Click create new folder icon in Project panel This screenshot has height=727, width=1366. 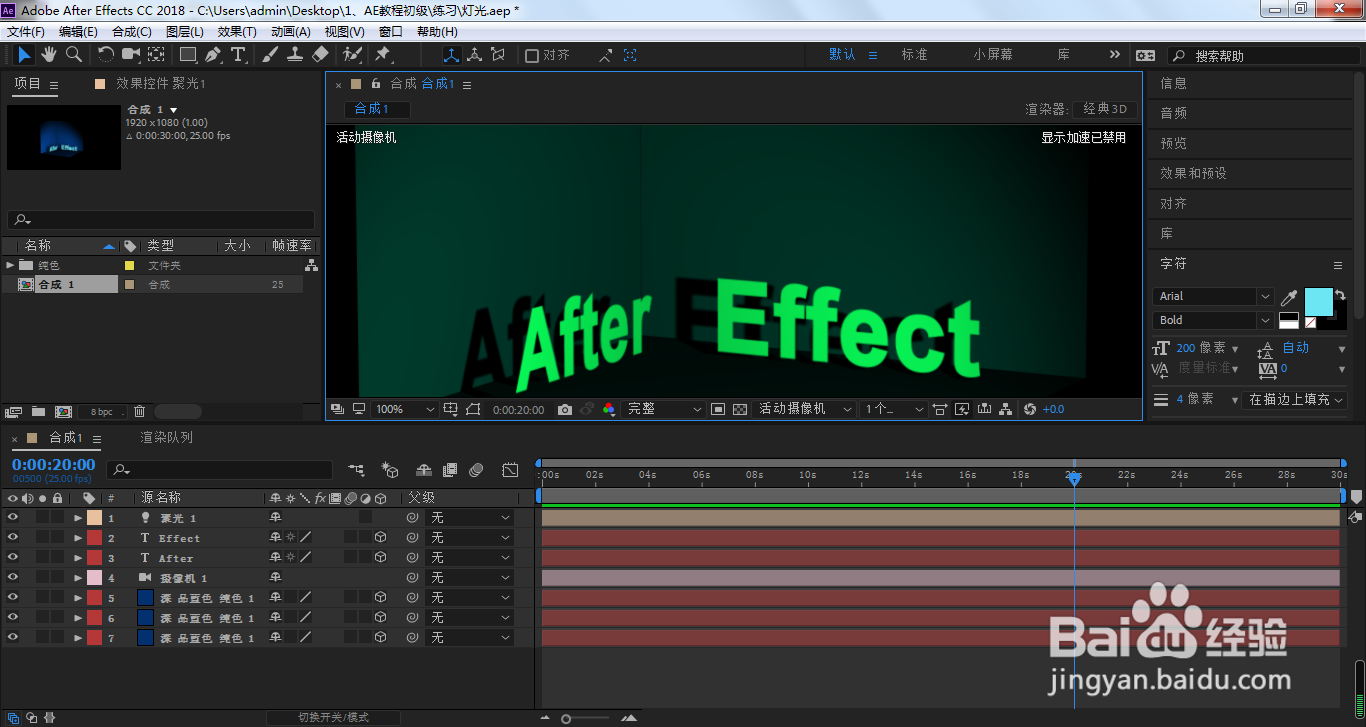38,411
